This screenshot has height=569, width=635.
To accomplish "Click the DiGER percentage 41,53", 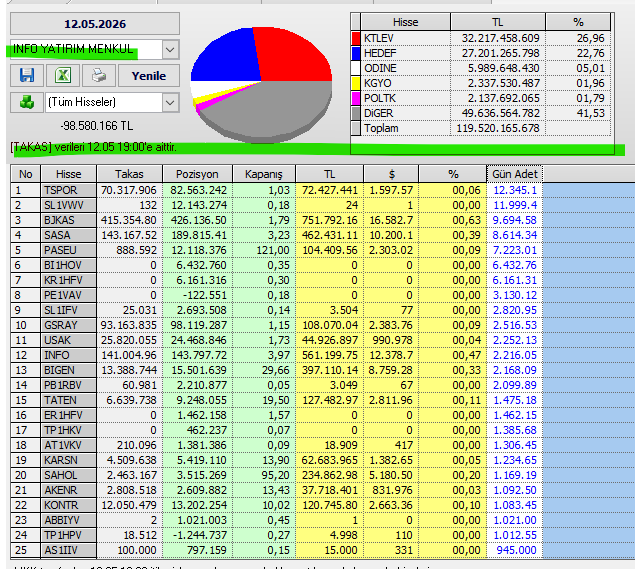I will click(x=590, y=113).
